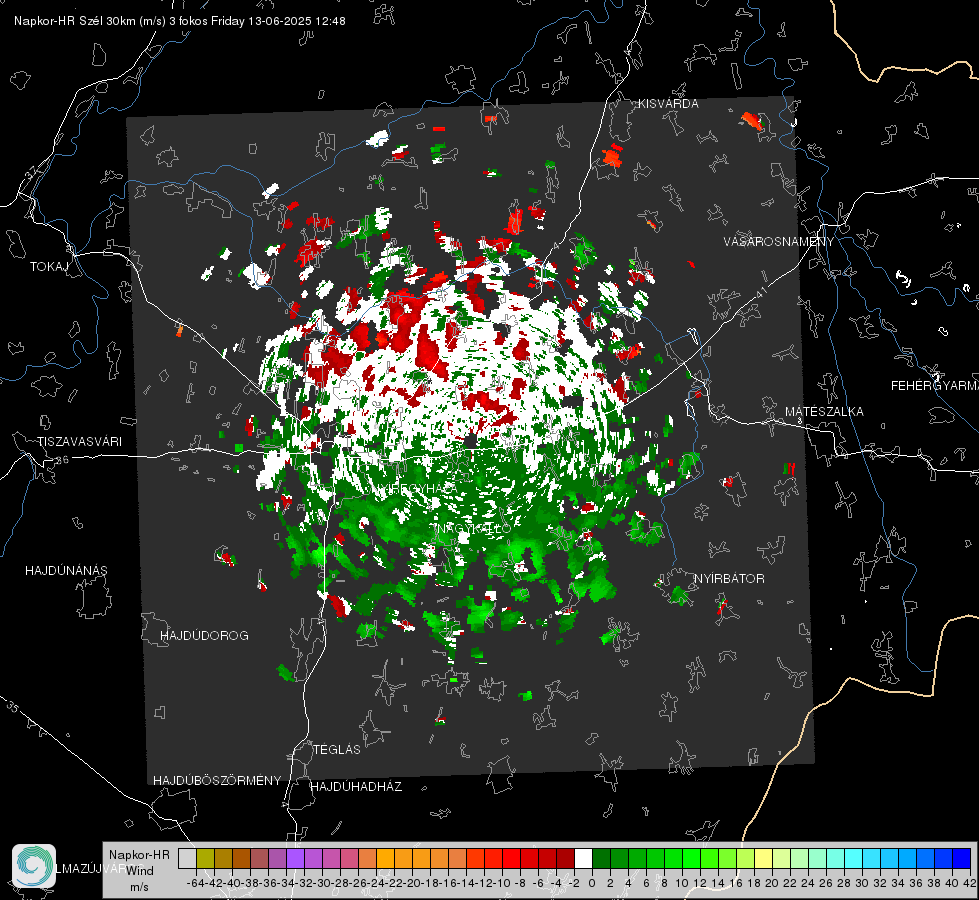Screen dimensions: 979x900
Task: Click the NYÍRBÁTOR town label
Action: (729, 579)
